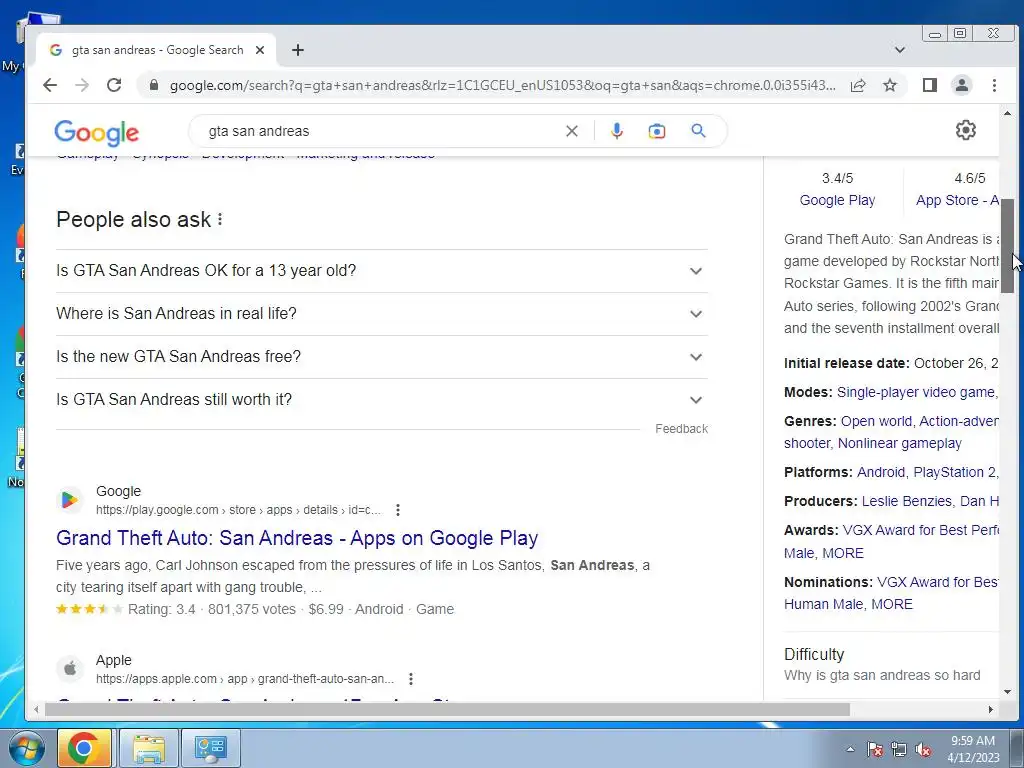
Task: Click the apps.apple.com result URL
Action: (245, 679)
